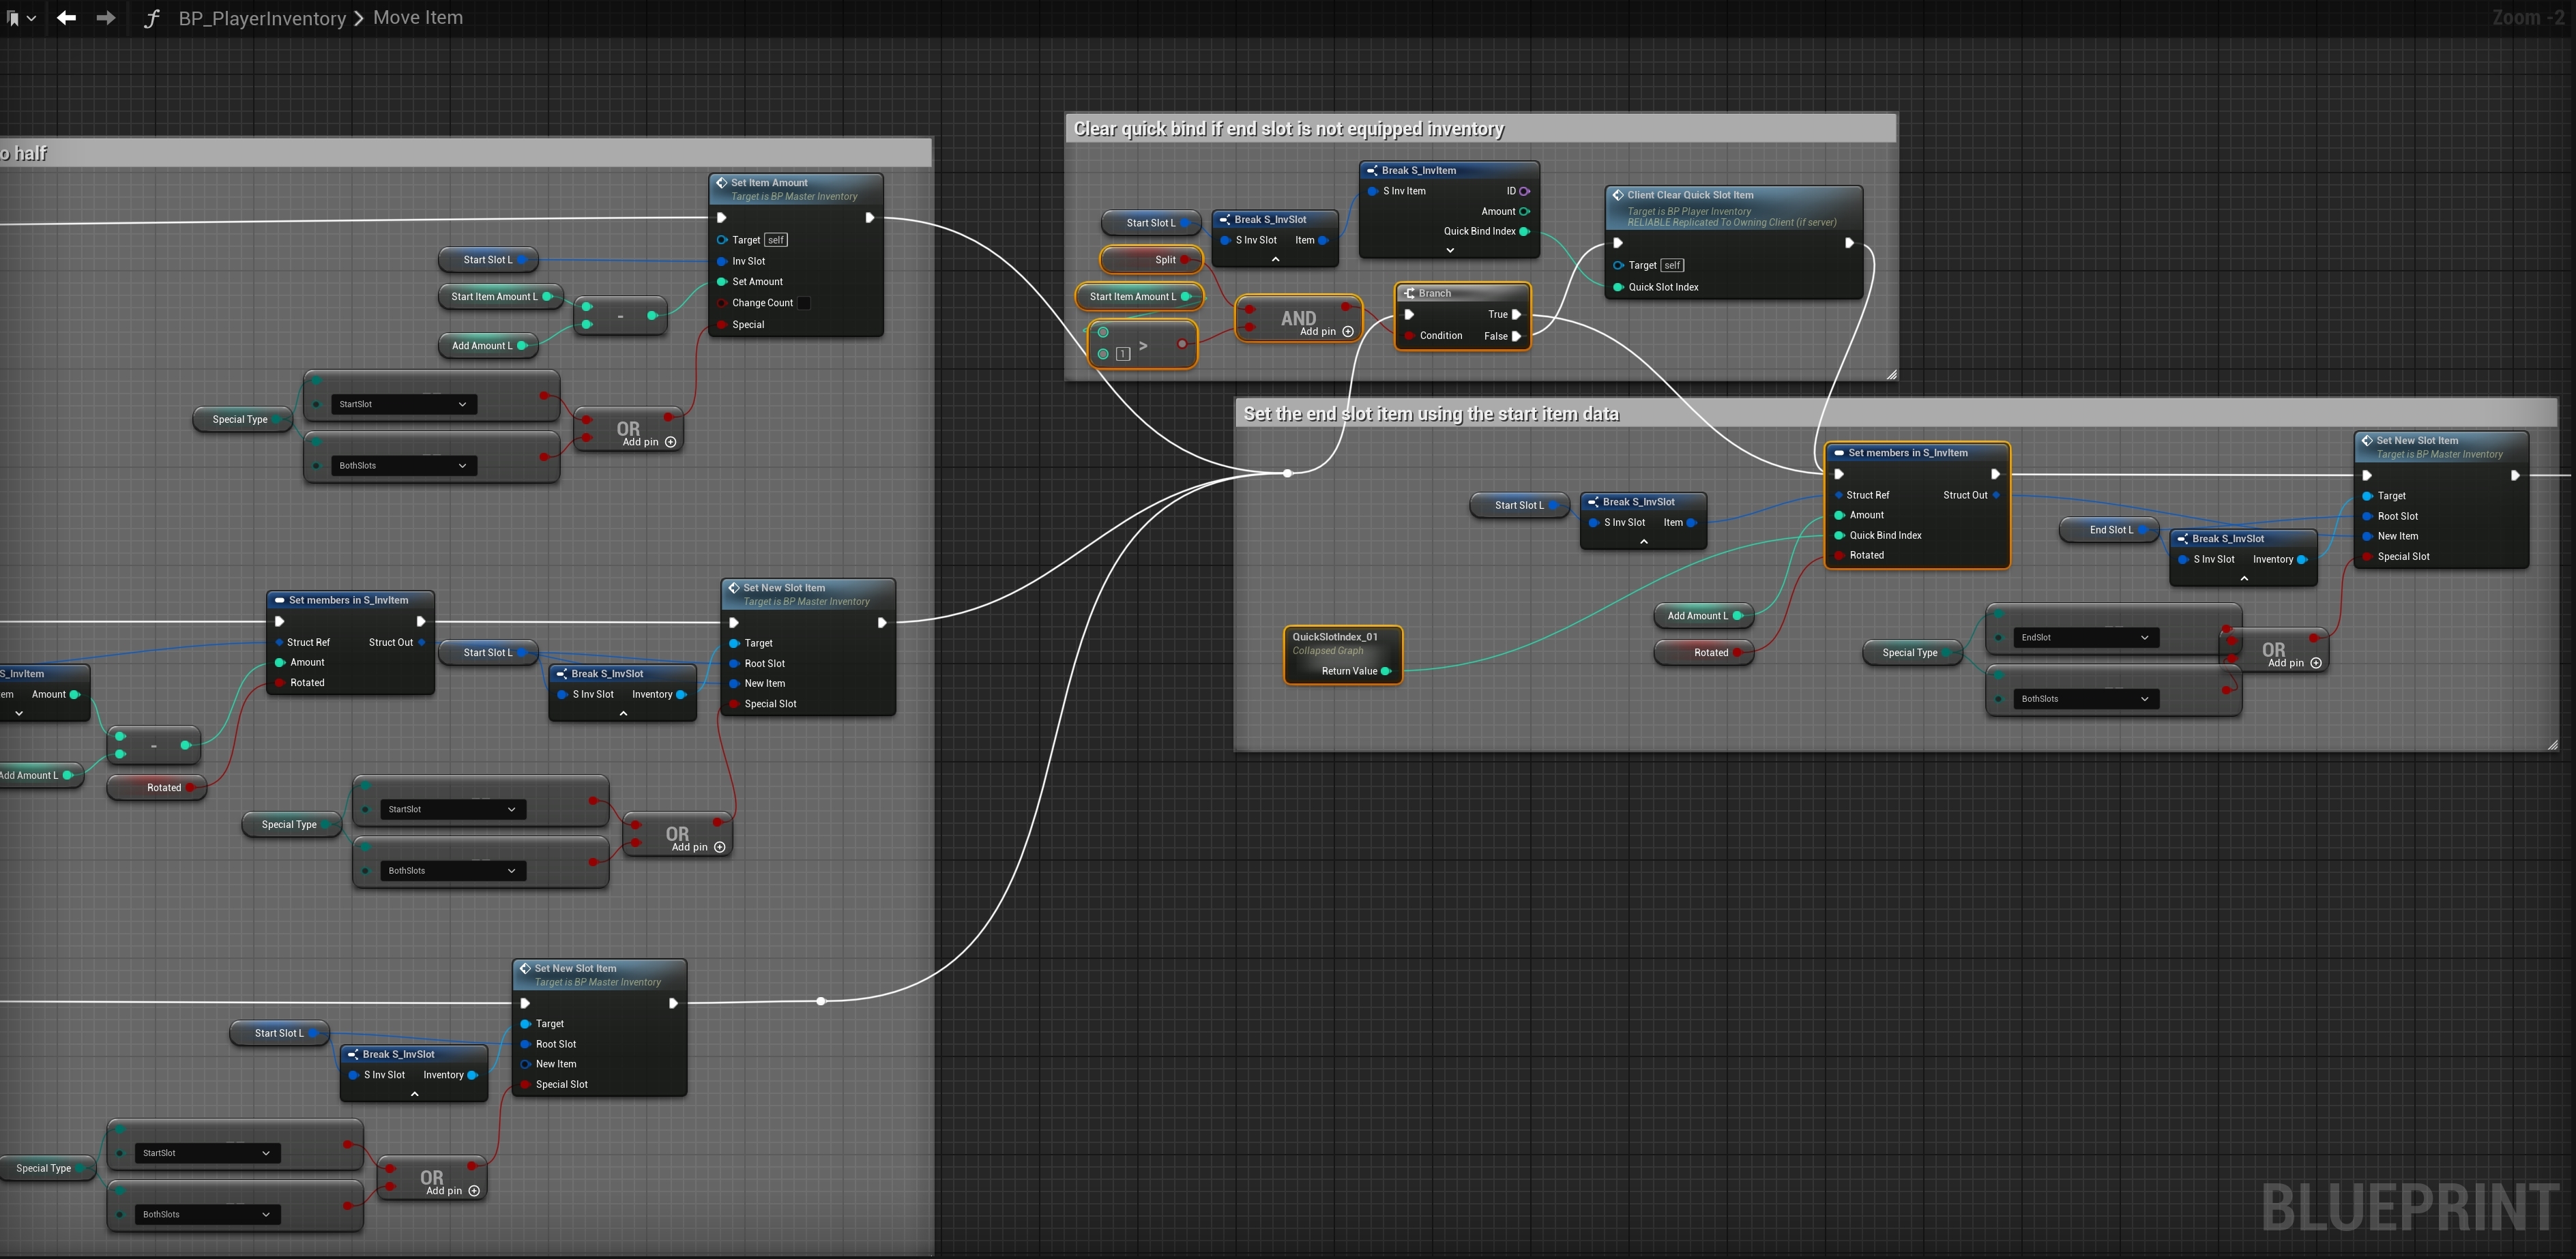Toggle the Change Count checkbox

(804, 303)
